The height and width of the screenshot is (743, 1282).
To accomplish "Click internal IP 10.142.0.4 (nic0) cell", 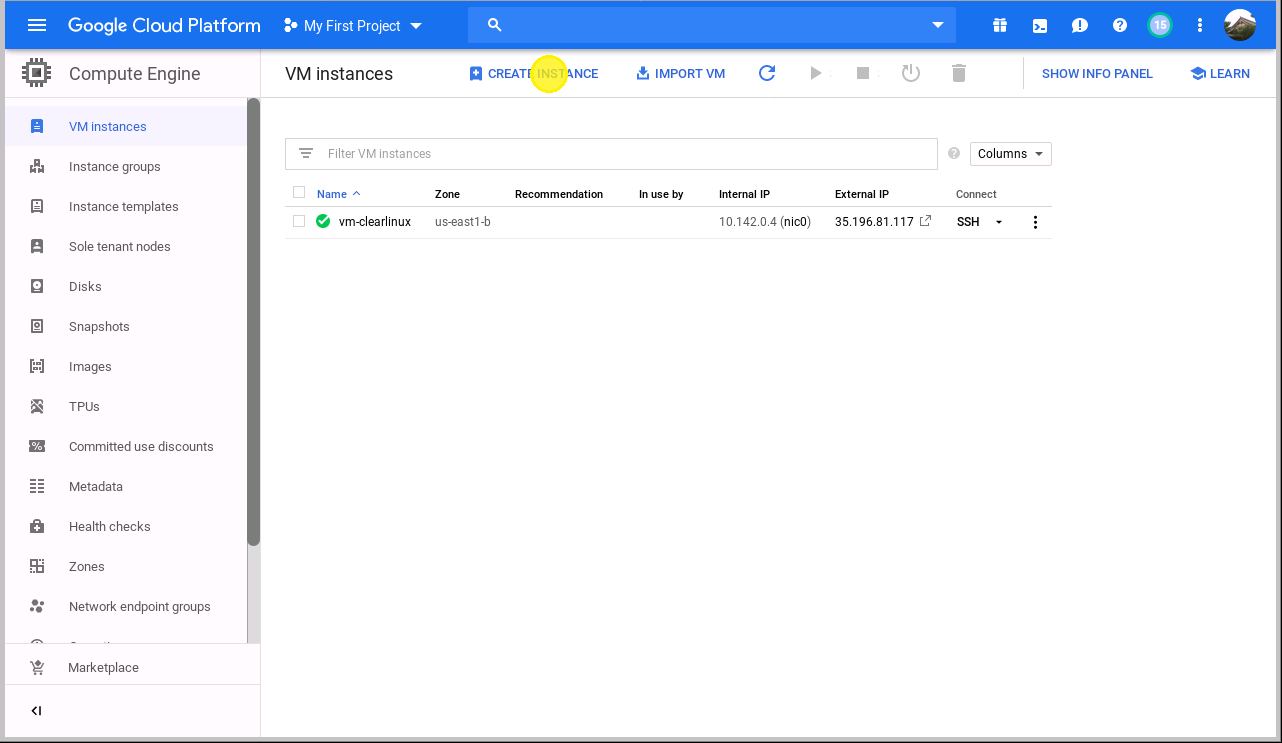I will tap(765, 222).
